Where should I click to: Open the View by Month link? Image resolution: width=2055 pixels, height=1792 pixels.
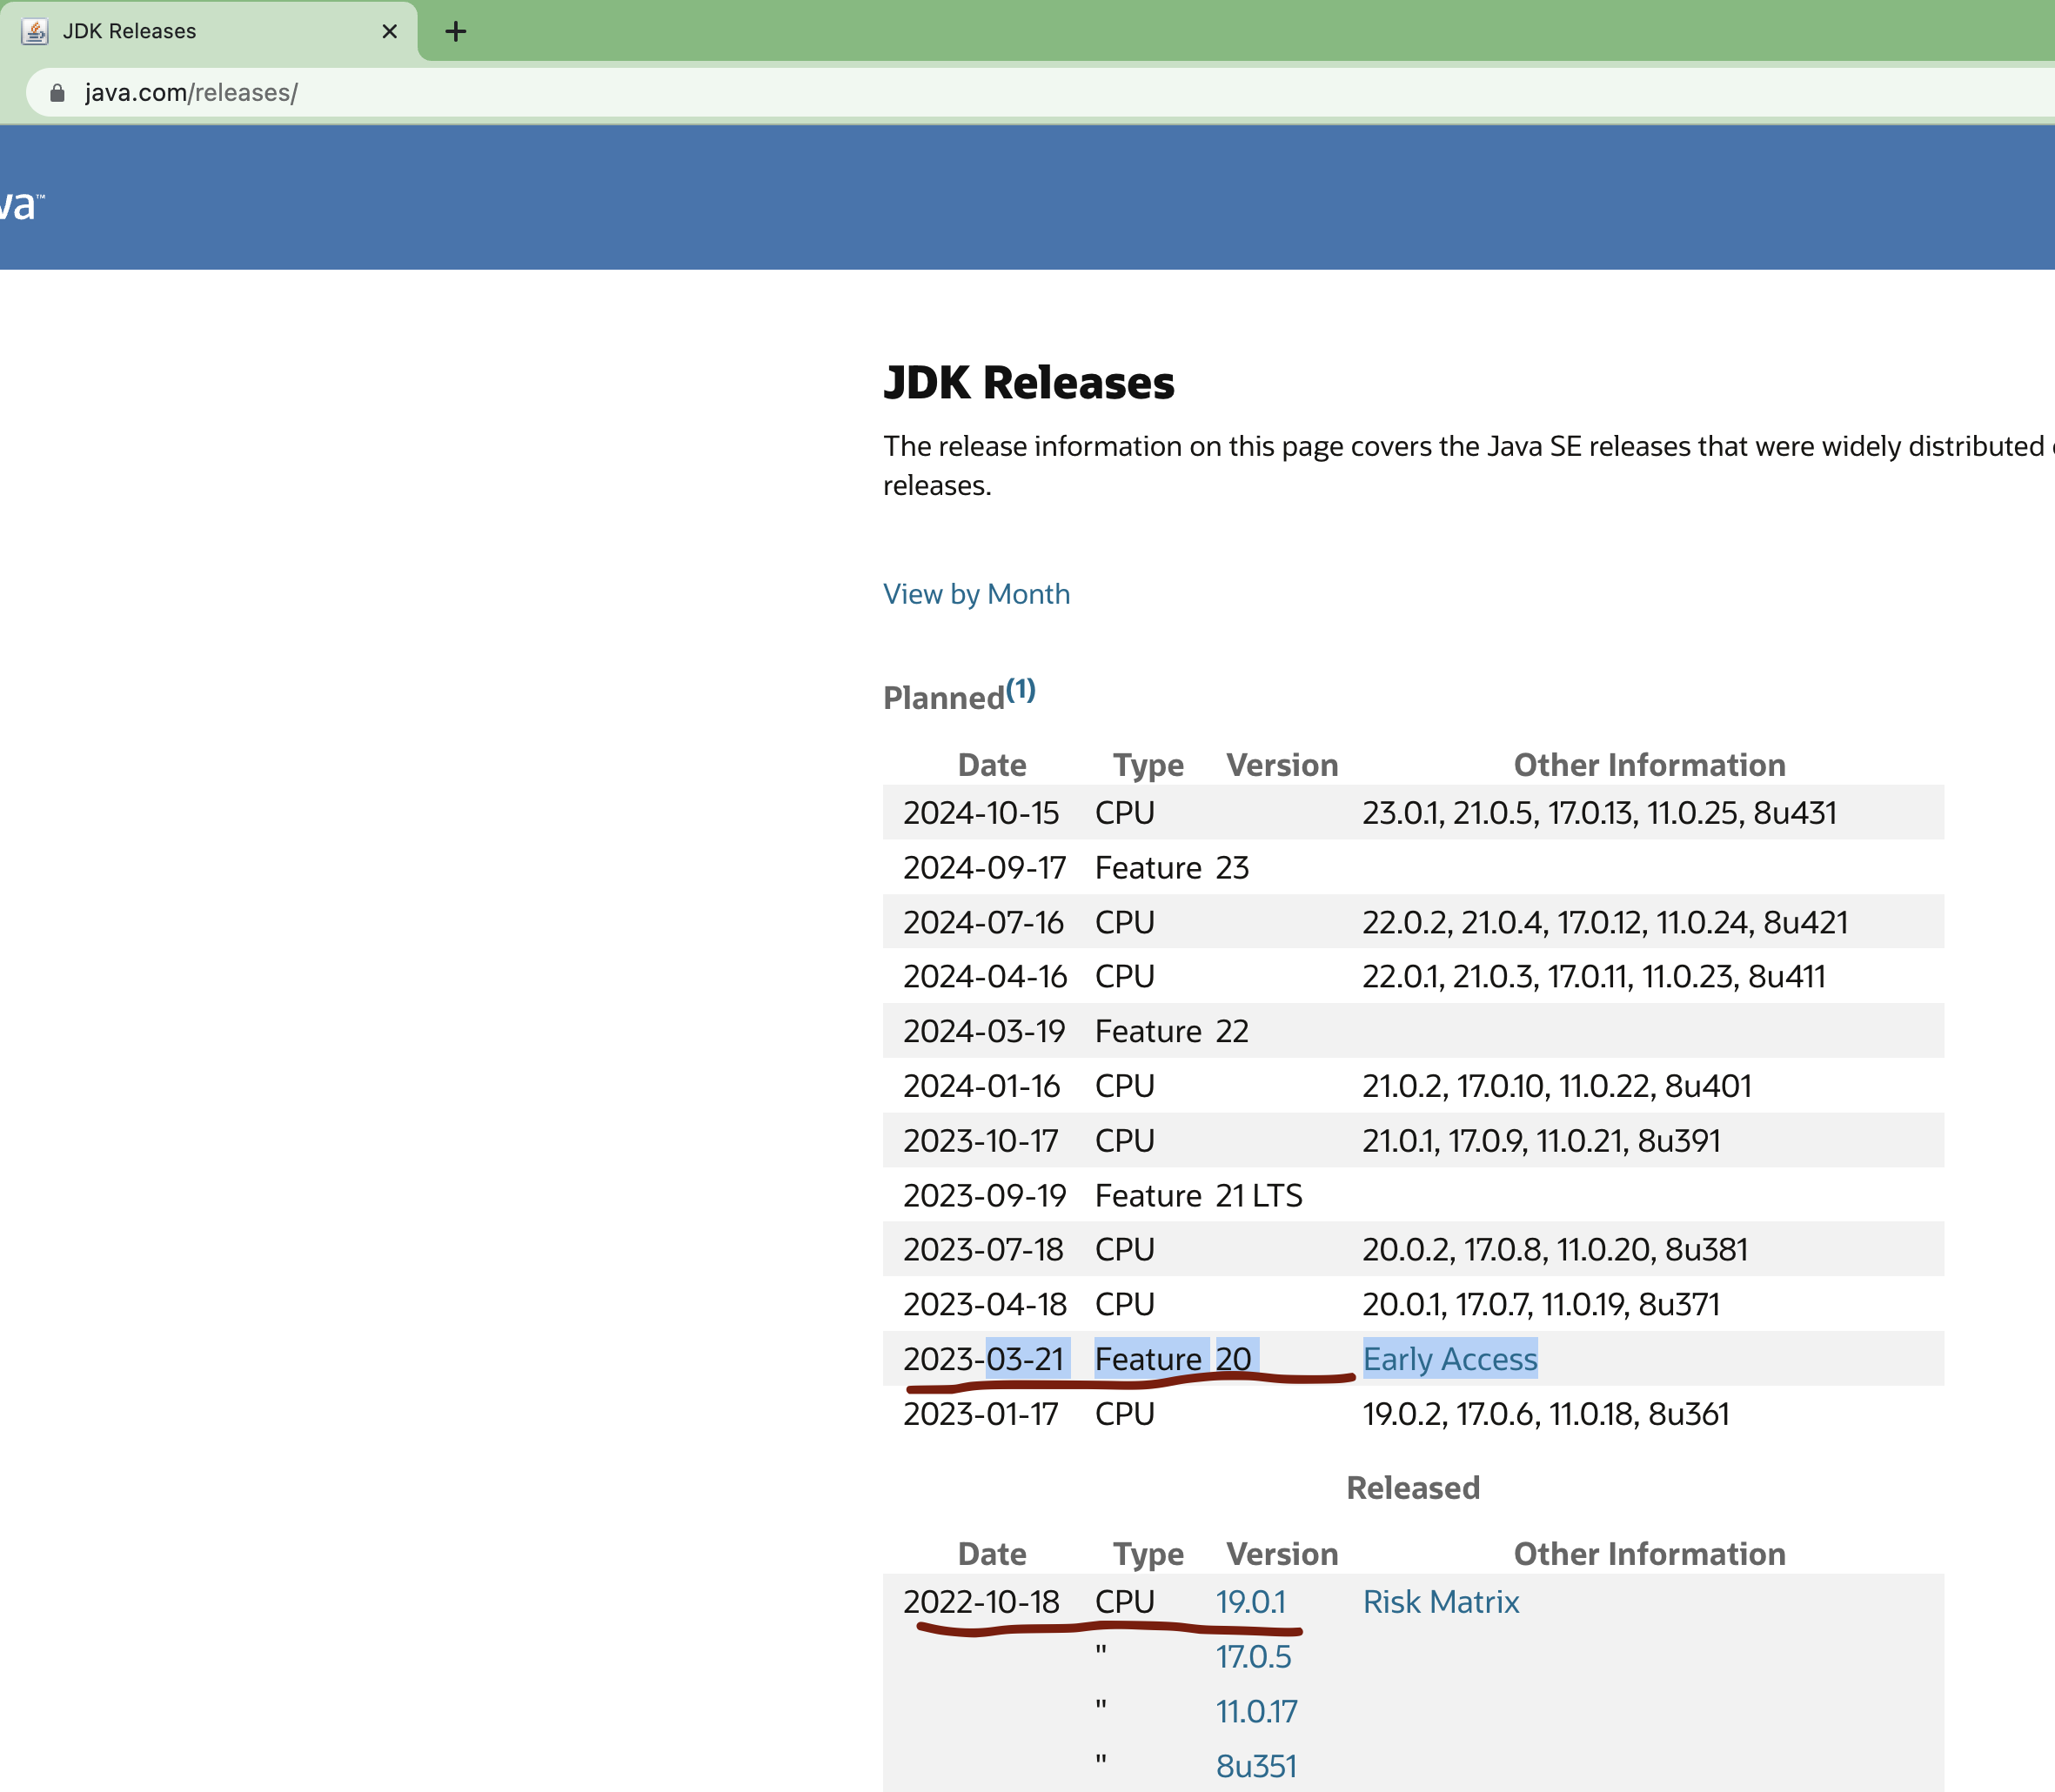click(x=976, y=594)
